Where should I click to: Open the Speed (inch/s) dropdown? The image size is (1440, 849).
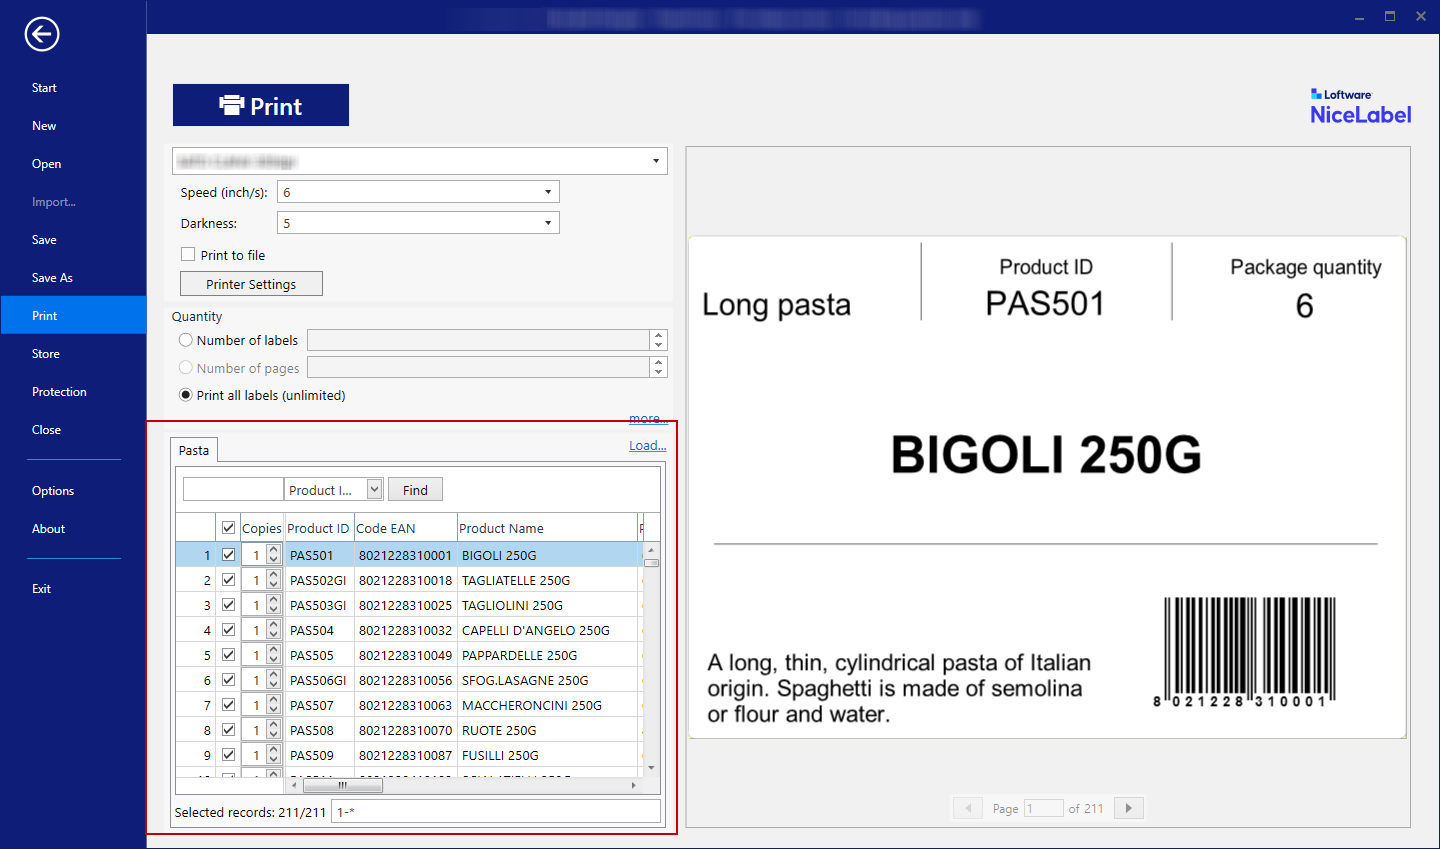point(548,192)
